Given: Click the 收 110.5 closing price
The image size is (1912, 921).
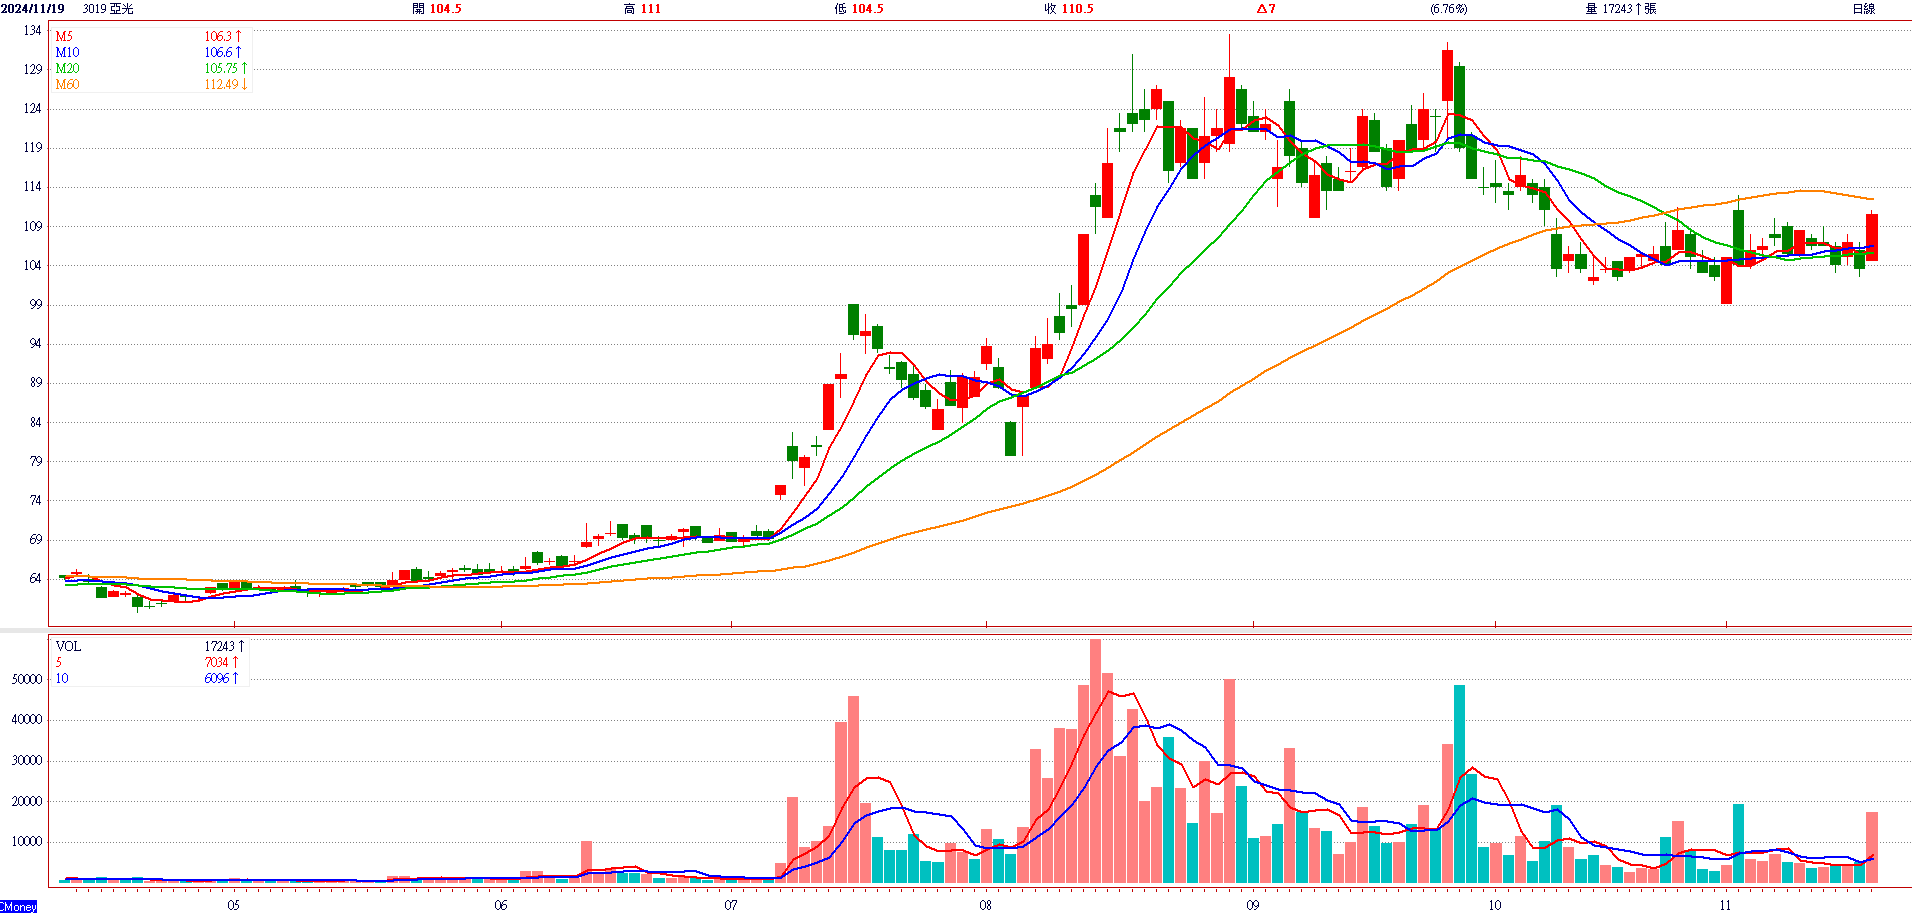Looking at the screenshot, I should click(x=1068, y=9).
